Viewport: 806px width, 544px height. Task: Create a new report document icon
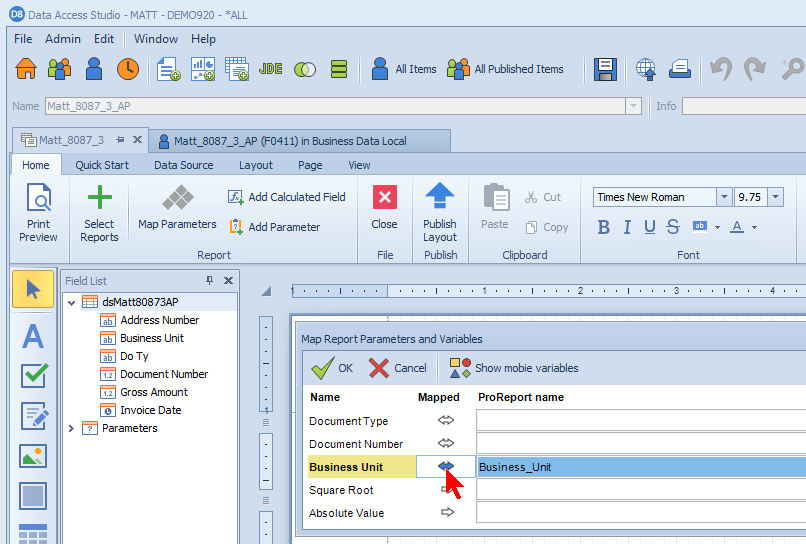point(168,69)
